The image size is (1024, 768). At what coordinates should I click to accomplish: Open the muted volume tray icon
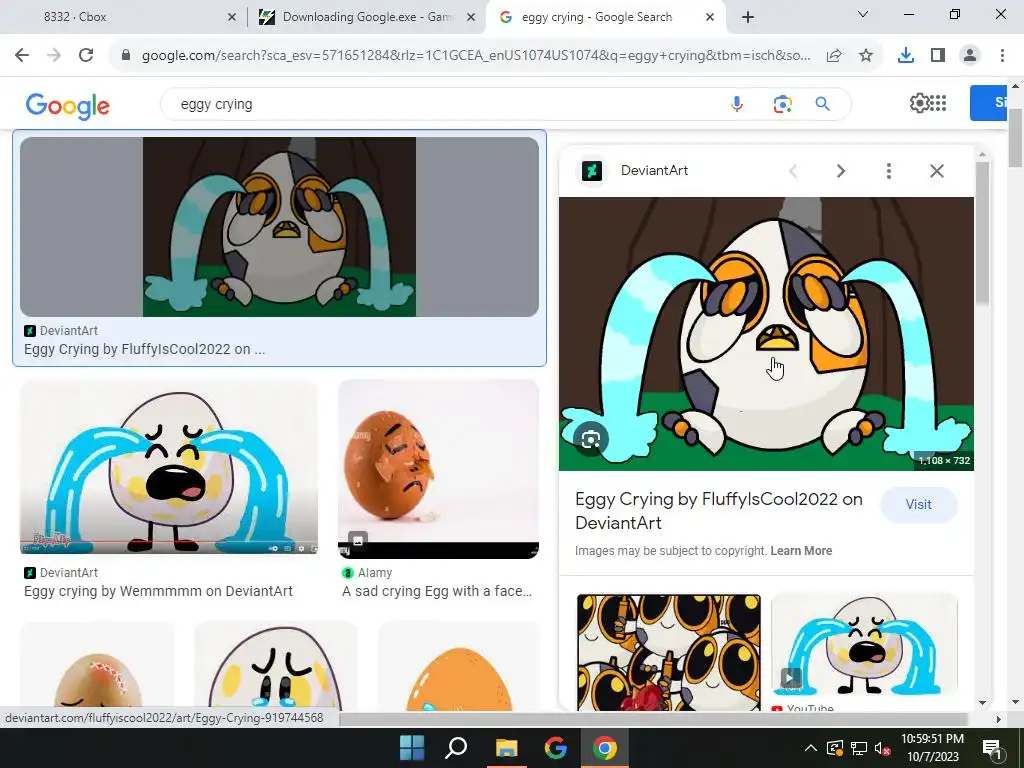(x=882, y=748)
